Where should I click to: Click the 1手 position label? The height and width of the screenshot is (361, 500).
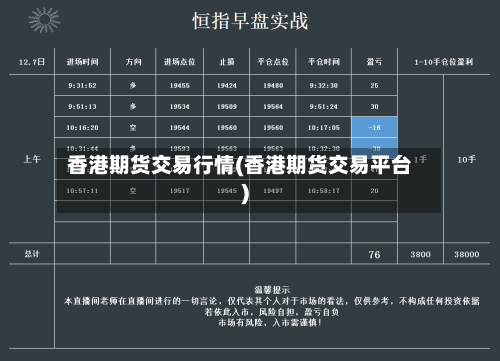click(x=420, y=159)
